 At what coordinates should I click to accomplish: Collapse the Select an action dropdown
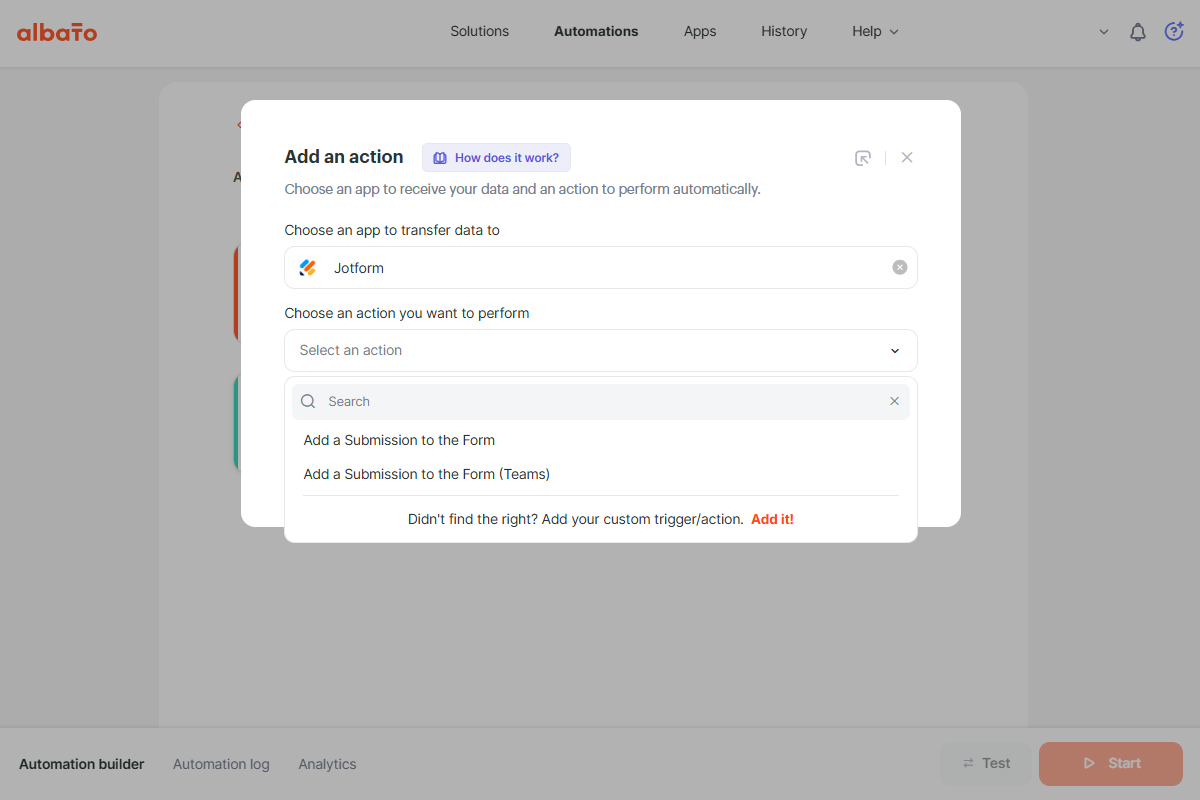[894, 351]
